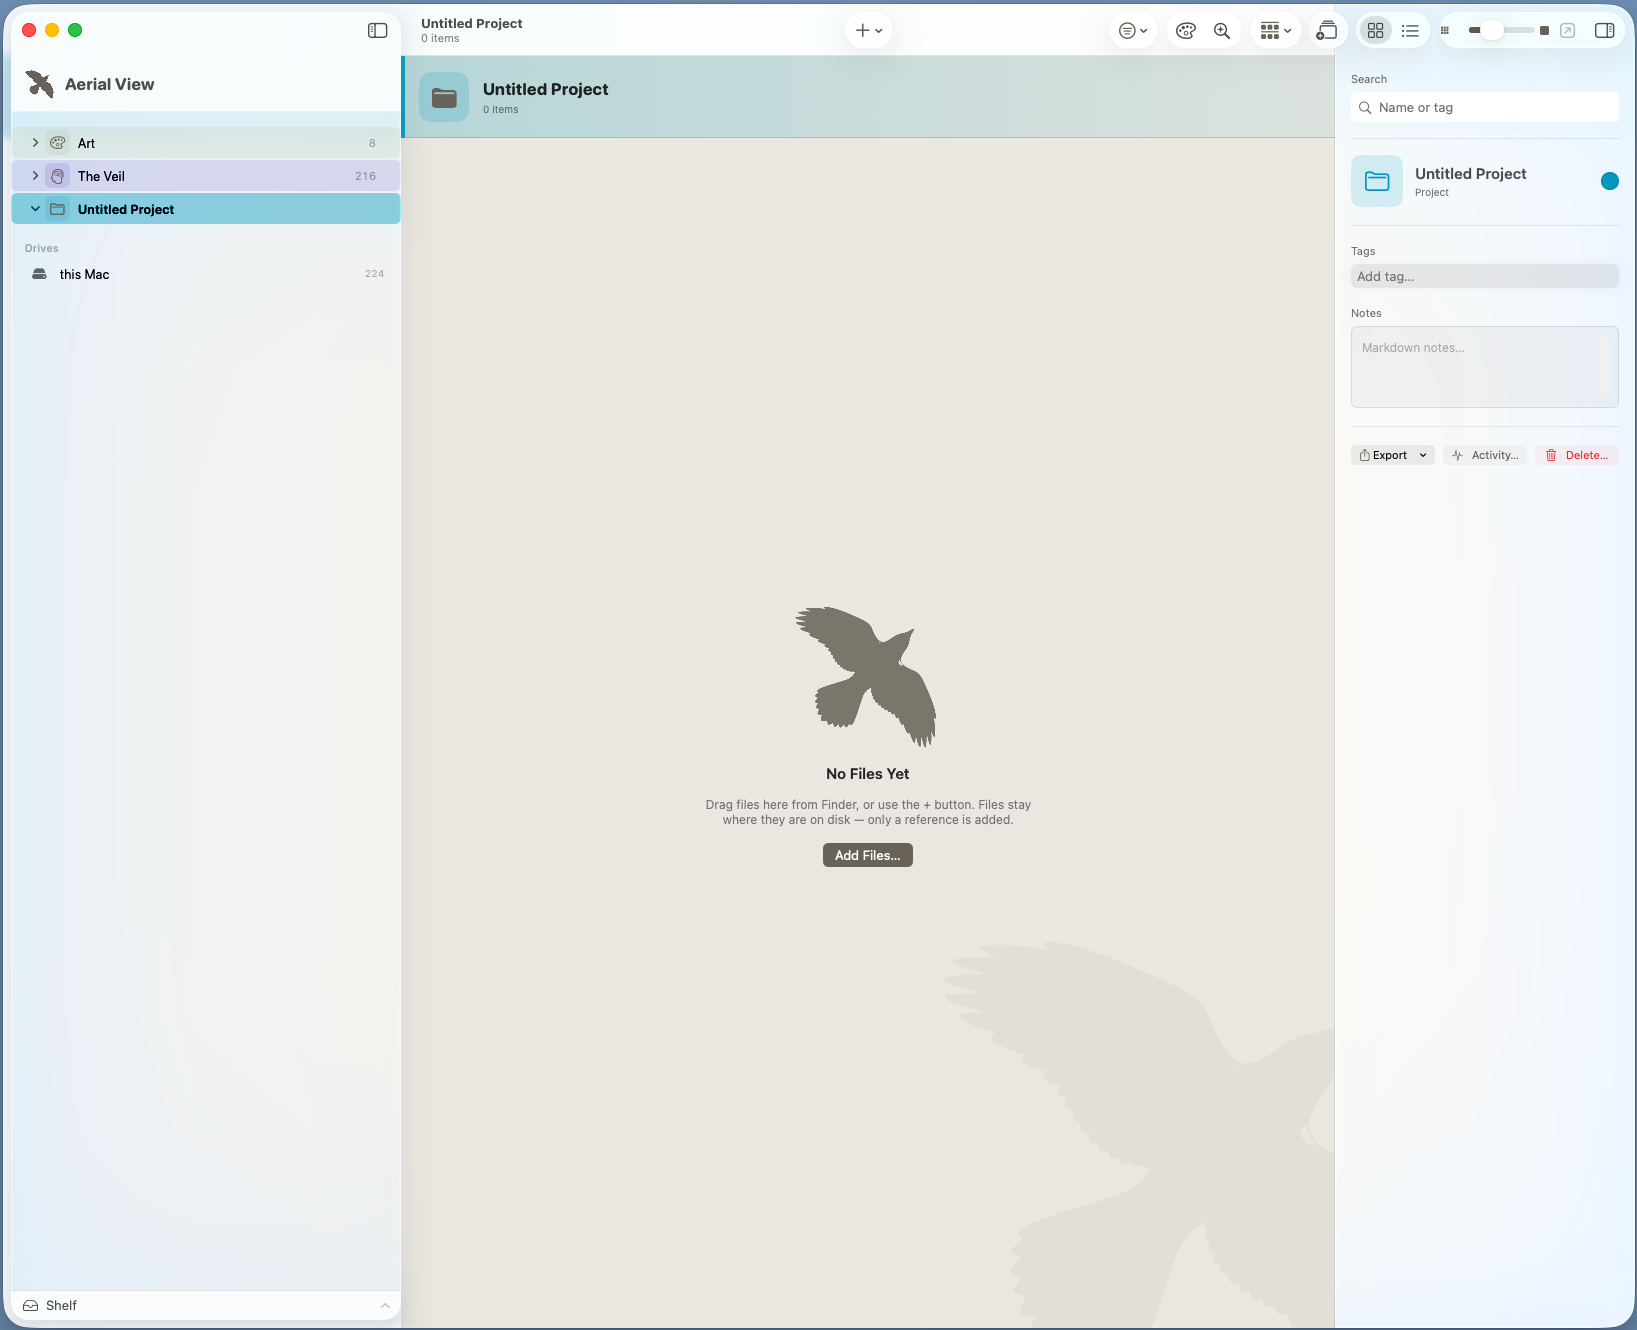Select Untitled Project in sidebar
Image resolution: width=1637 pixels, height=1330 pixels.
(x=206, y=209)
